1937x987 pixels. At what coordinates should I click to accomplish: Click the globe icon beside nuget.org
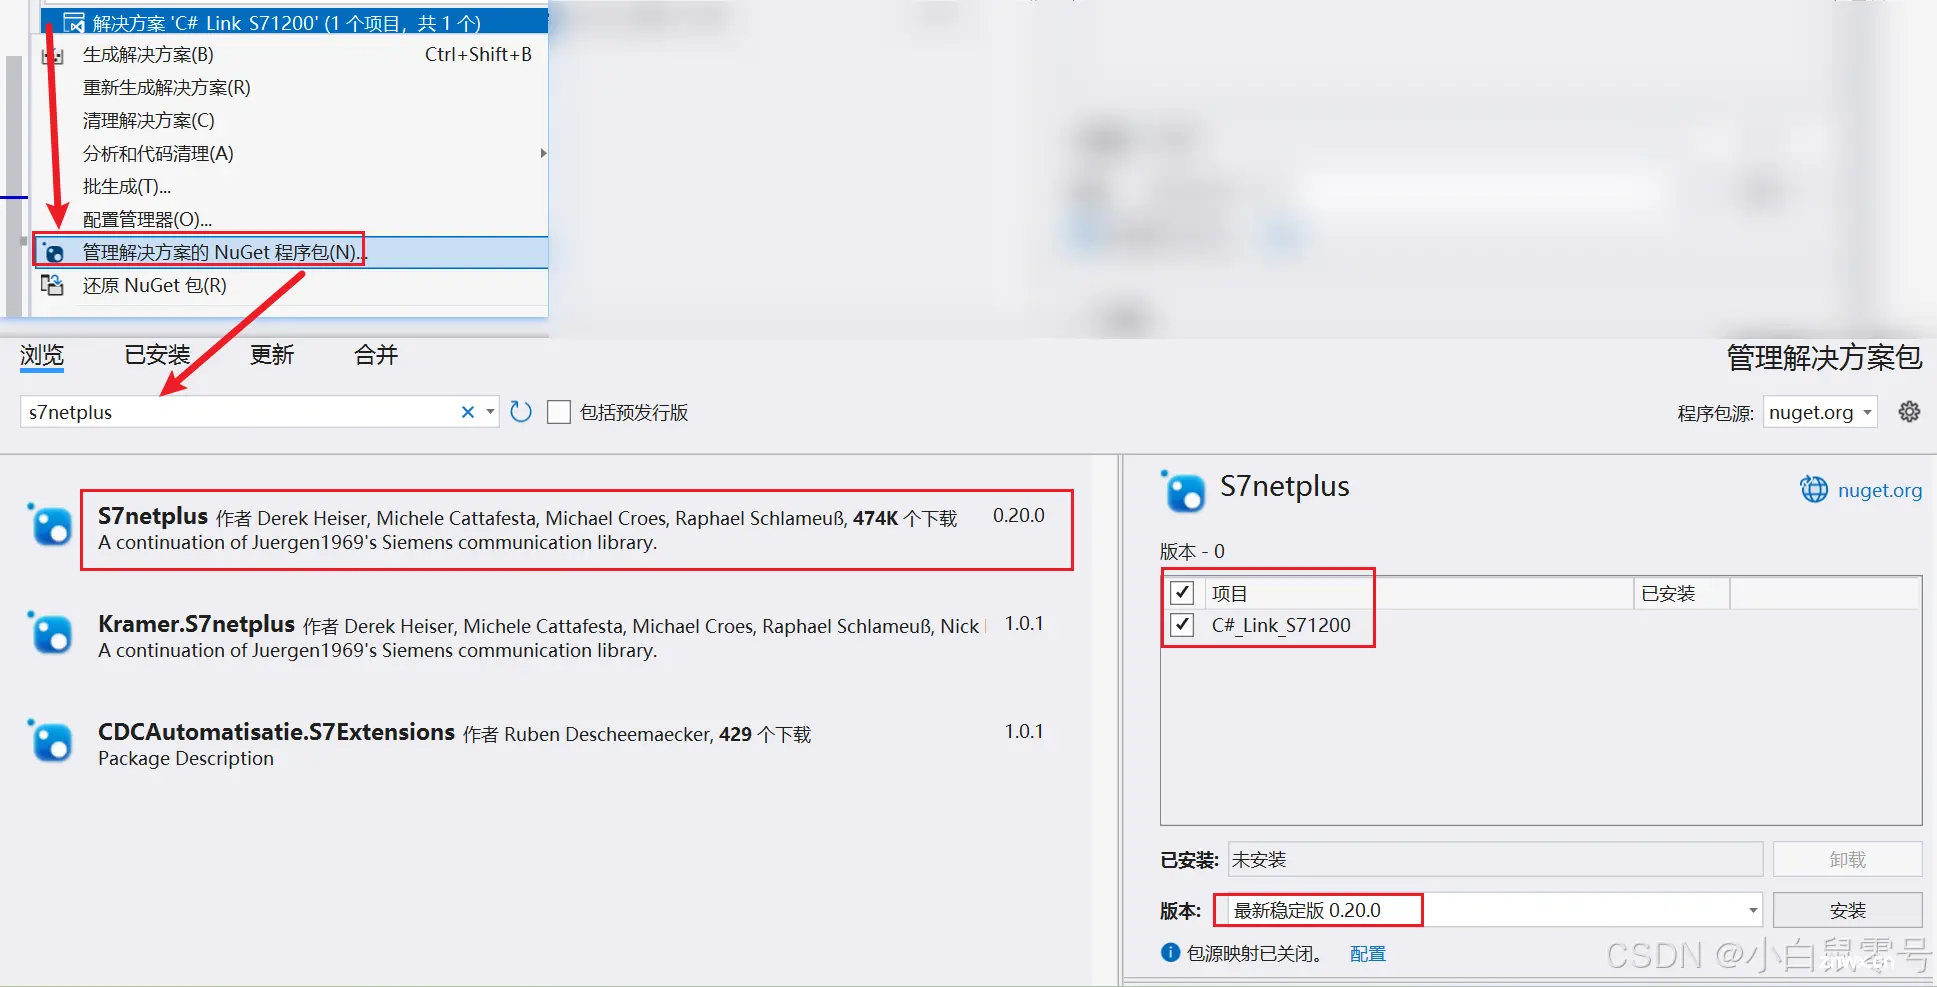pyautogui.click(x=1814, y=490)
